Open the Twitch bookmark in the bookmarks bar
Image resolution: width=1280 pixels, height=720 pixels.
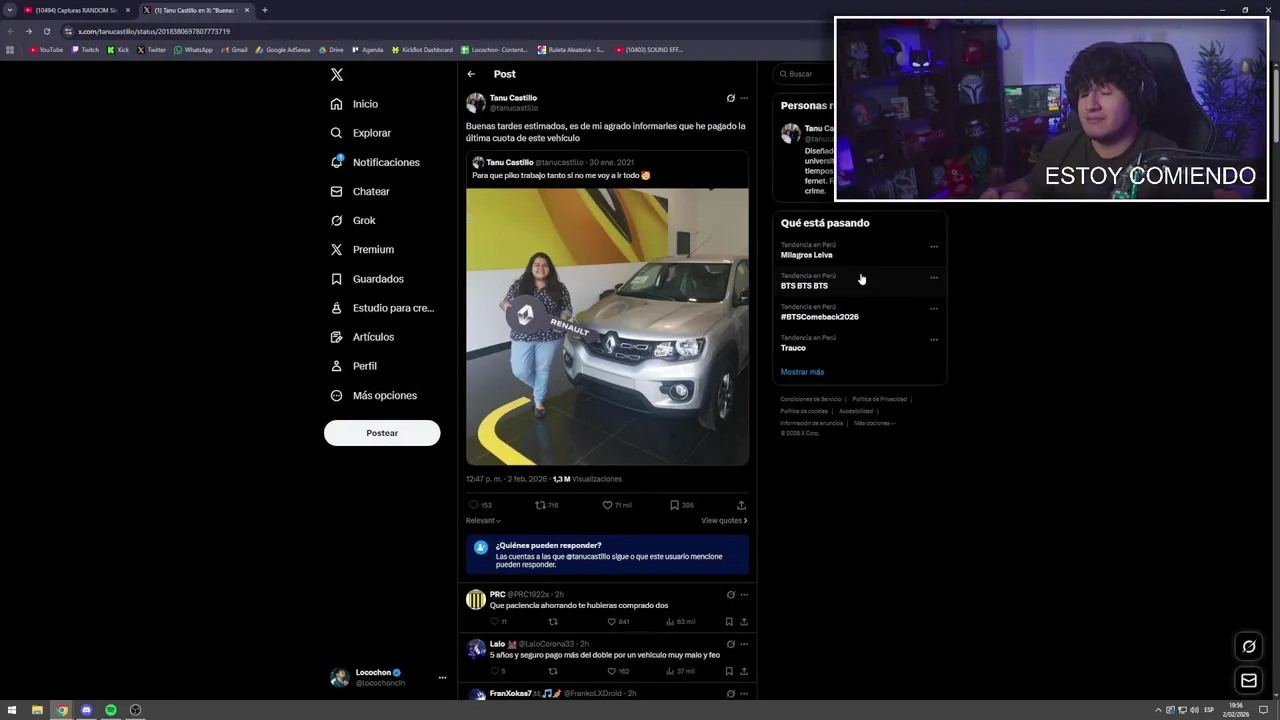click(85, 49)
